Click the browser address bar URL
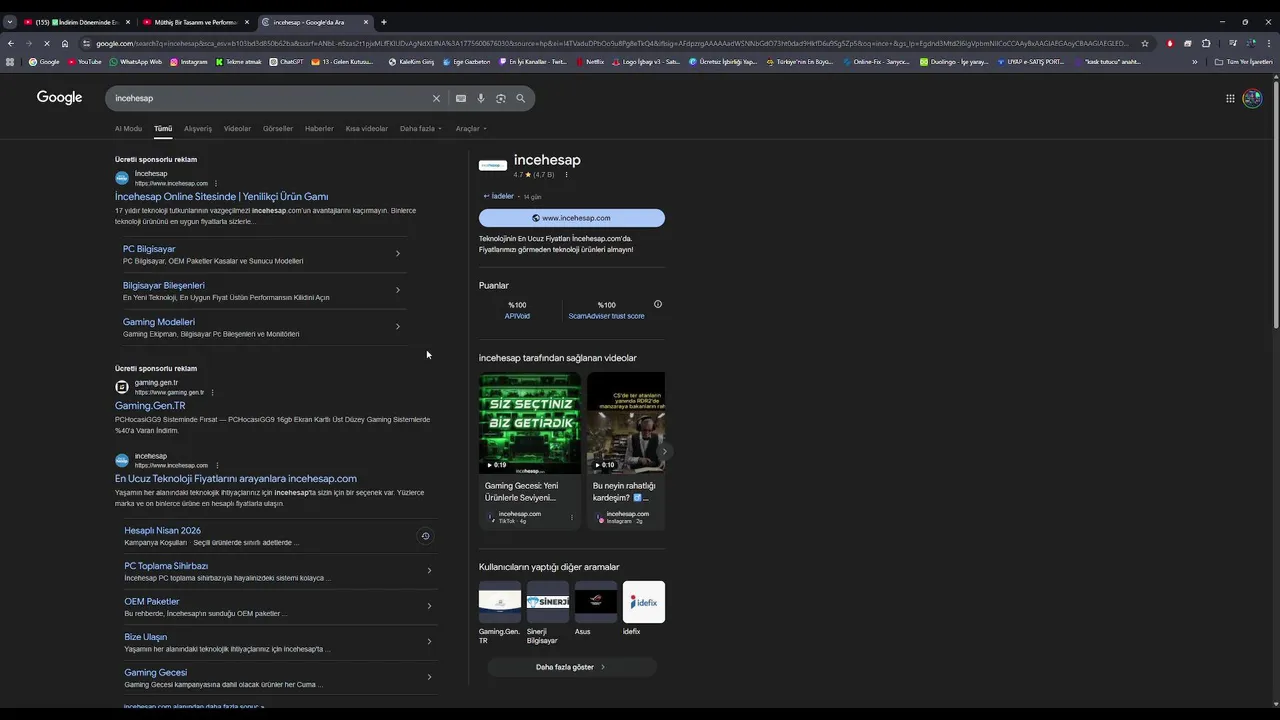The height and width of the screenshot is (720, 1280). pos(612,43)
